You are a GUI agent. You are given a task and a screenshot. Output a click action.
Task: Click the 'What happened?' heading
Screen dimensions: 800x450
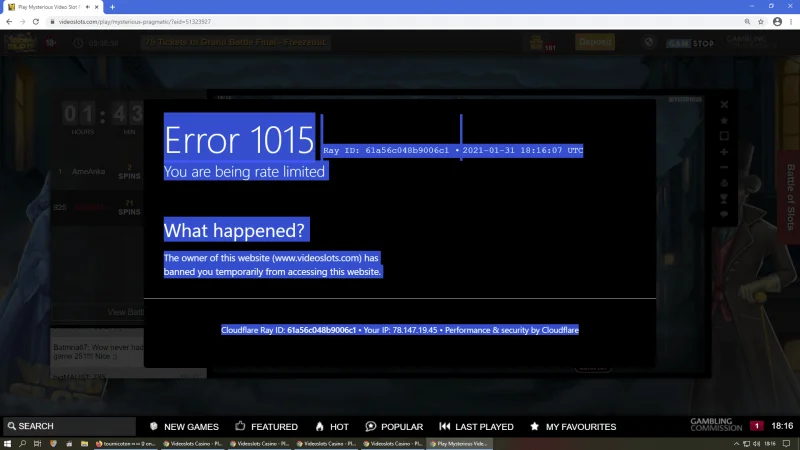pyautogui.click(x=234, y=231)
